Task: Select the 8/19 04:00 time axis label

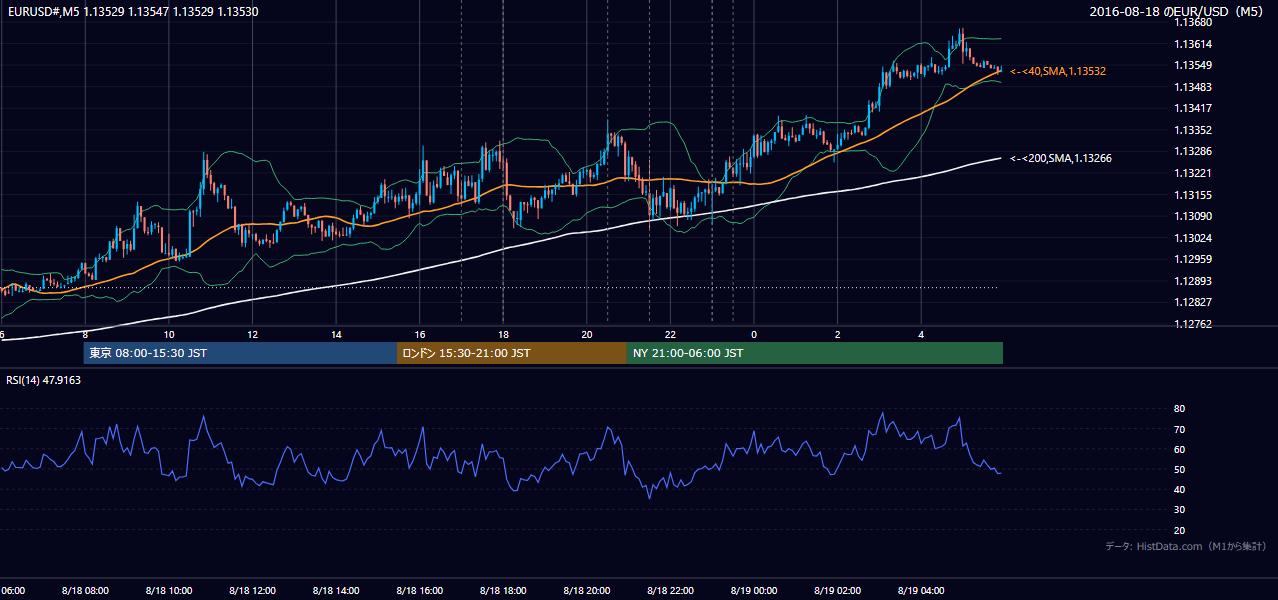Action: (x=920, y=591)
